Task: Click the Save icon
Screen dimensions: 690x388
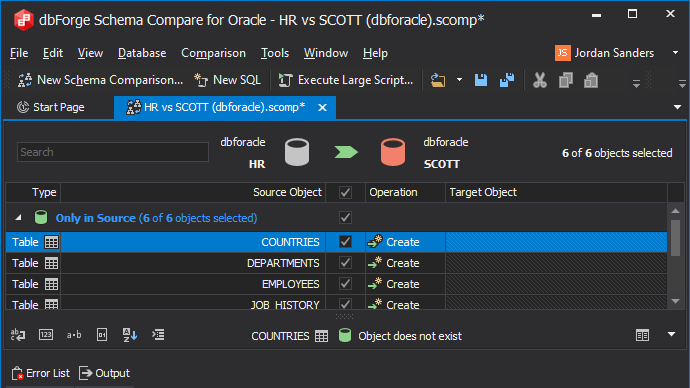Action: pyautogui.click(x=481, y=80)
